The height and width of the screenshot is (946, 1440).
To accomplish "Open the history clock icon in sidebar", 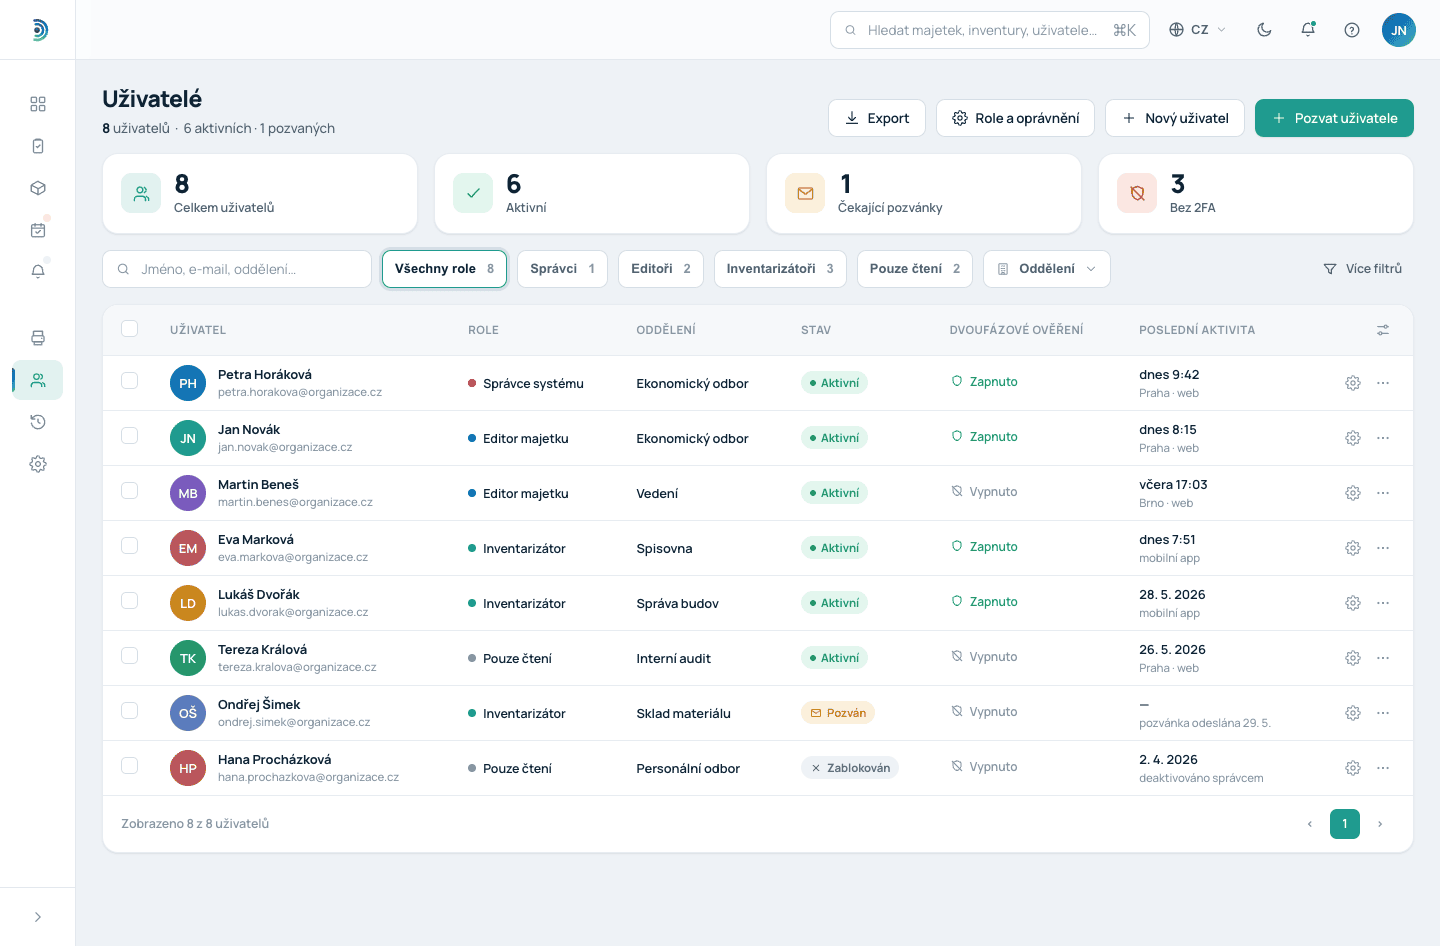I will 38,422.
